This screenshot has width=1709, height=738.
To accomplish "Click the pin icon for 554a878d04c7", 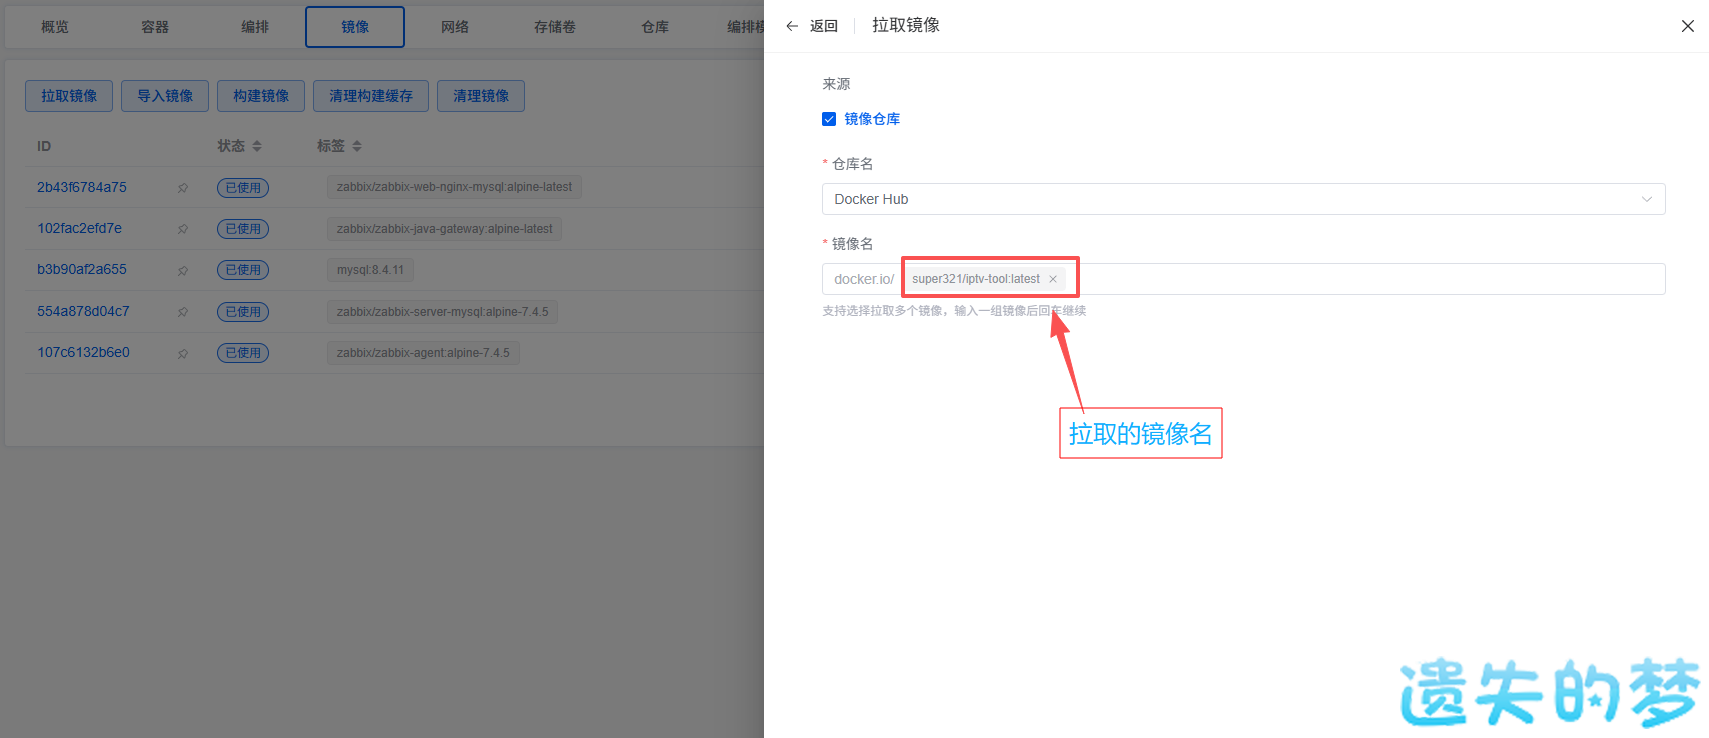I will [183, 312].
